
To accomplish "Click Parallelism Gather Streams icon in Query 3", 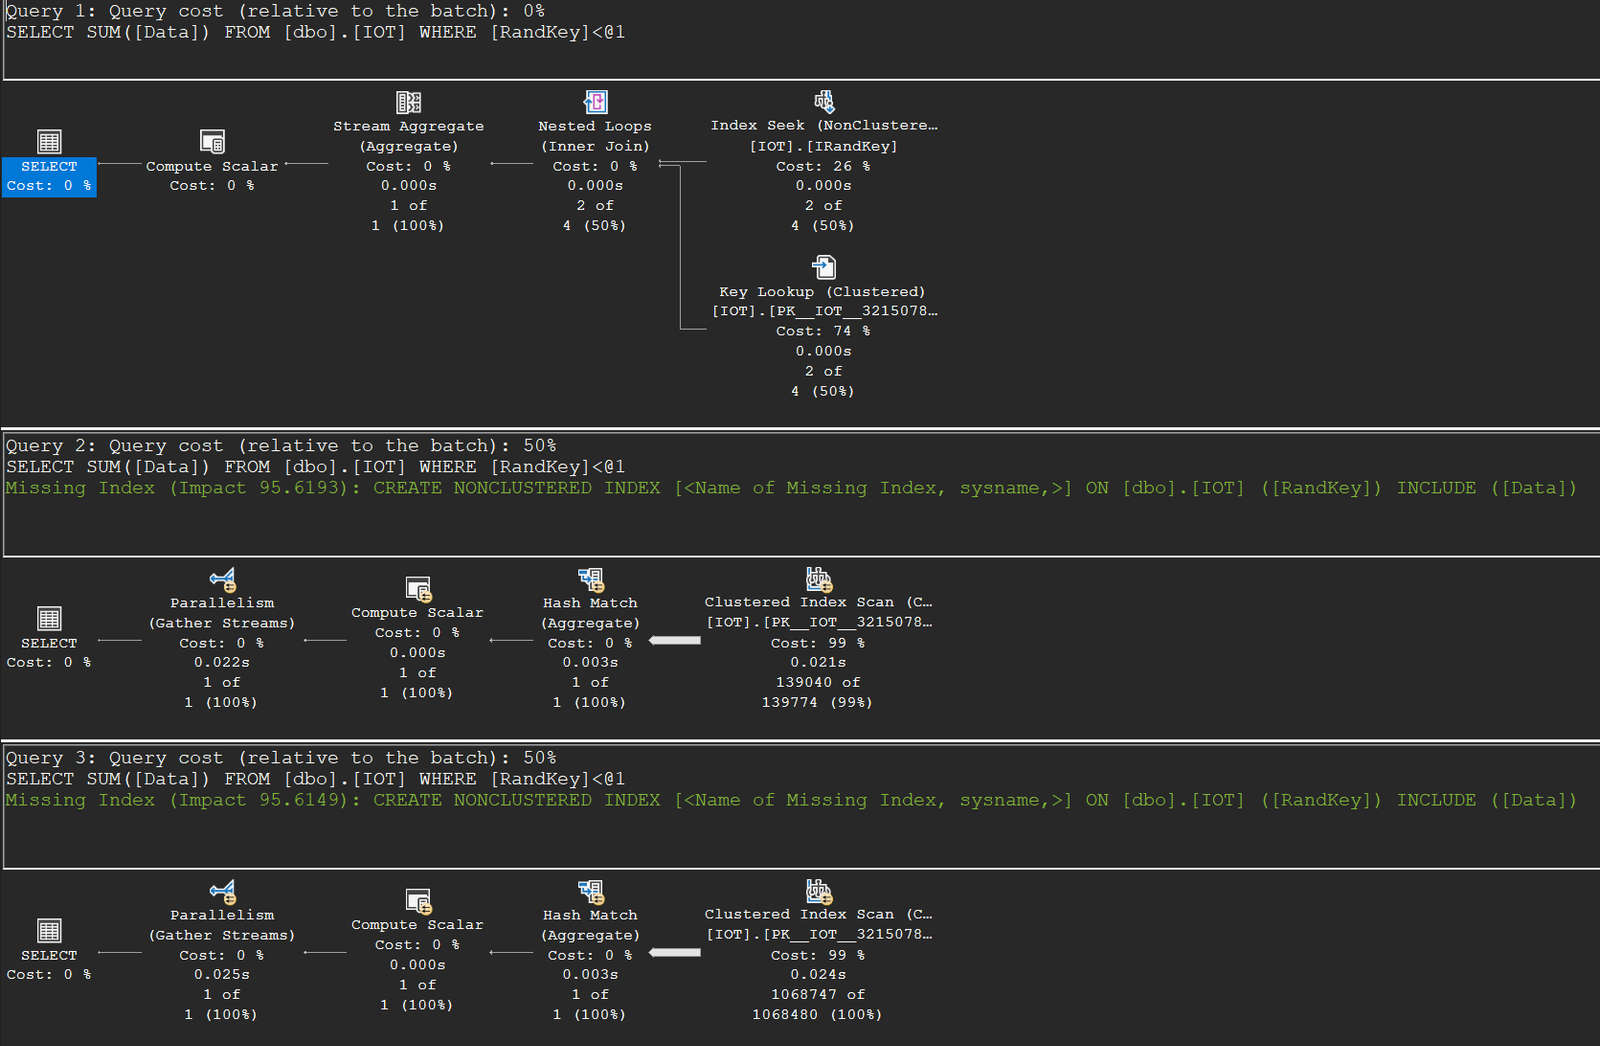I will pyautogui.click(x=223, y=891).
